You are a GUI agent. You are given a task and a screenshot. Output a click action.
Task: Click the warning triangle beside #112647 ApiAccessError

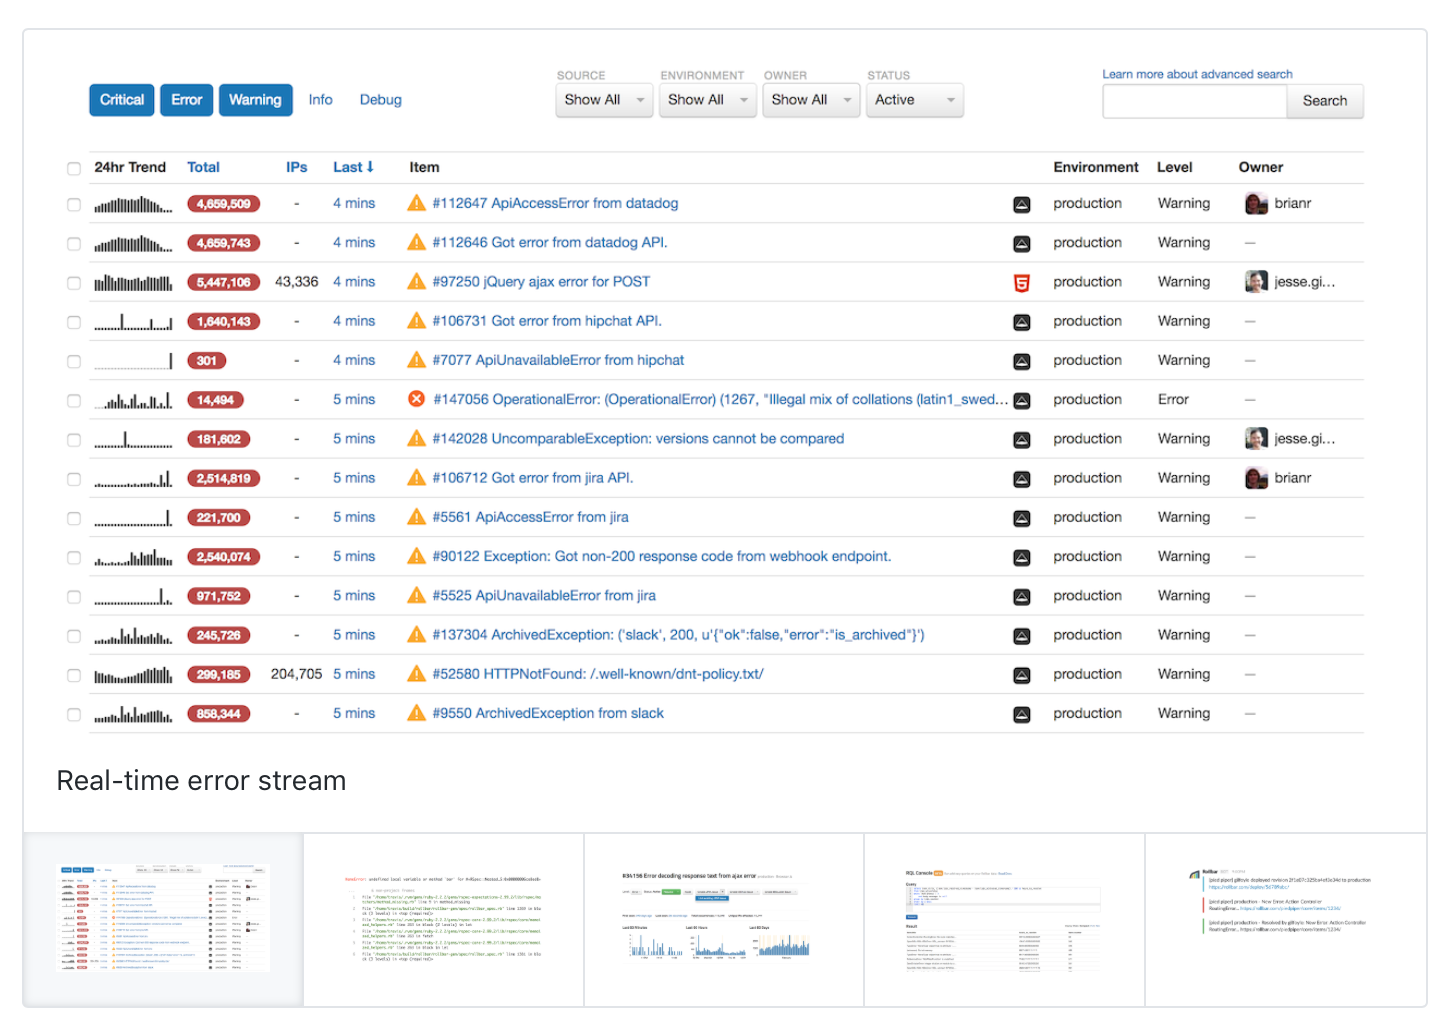(416, 203)
